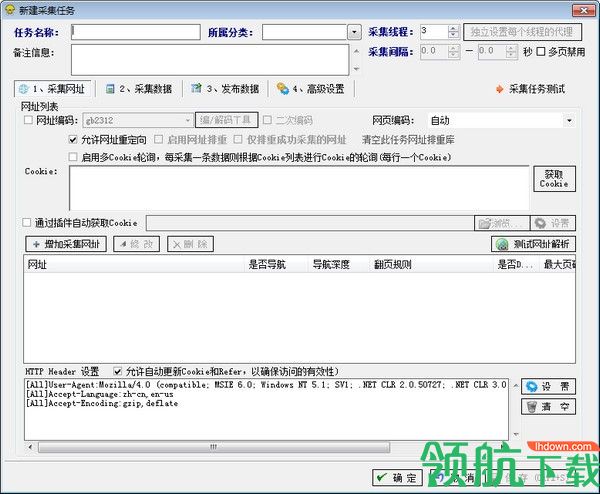Click the Accept-Language header line
The width and height of the screenshot is (600, 494).
pos(99,394)
